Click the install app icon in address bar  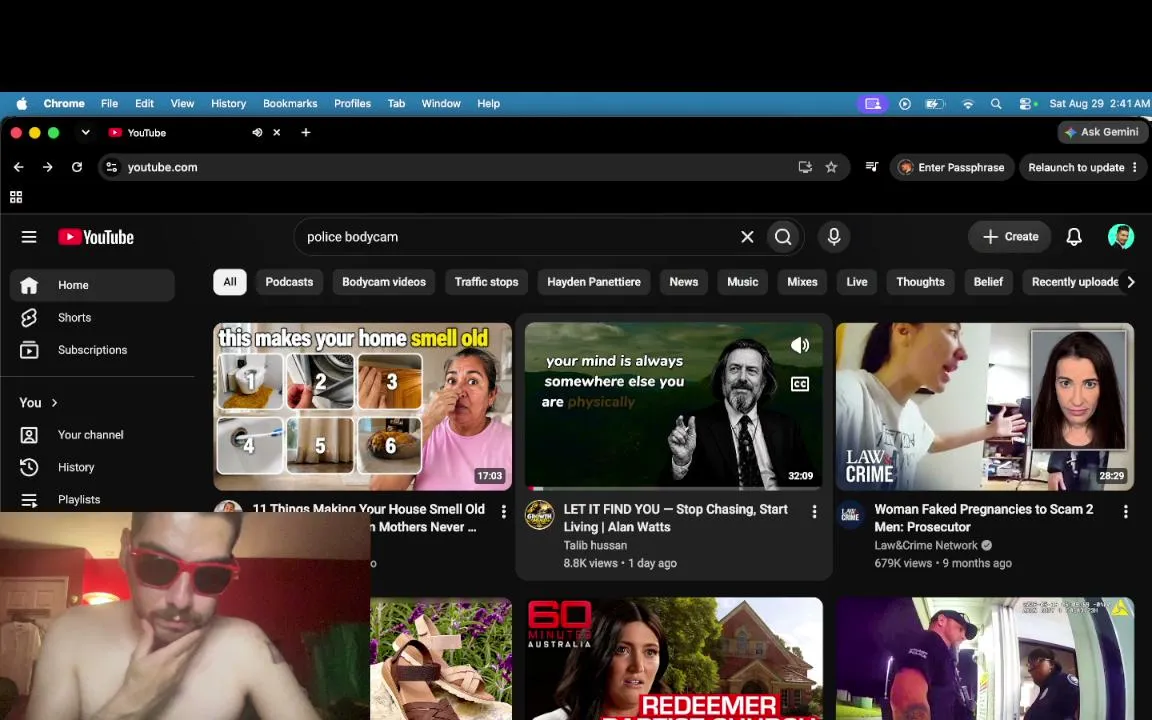click(804, 168)
